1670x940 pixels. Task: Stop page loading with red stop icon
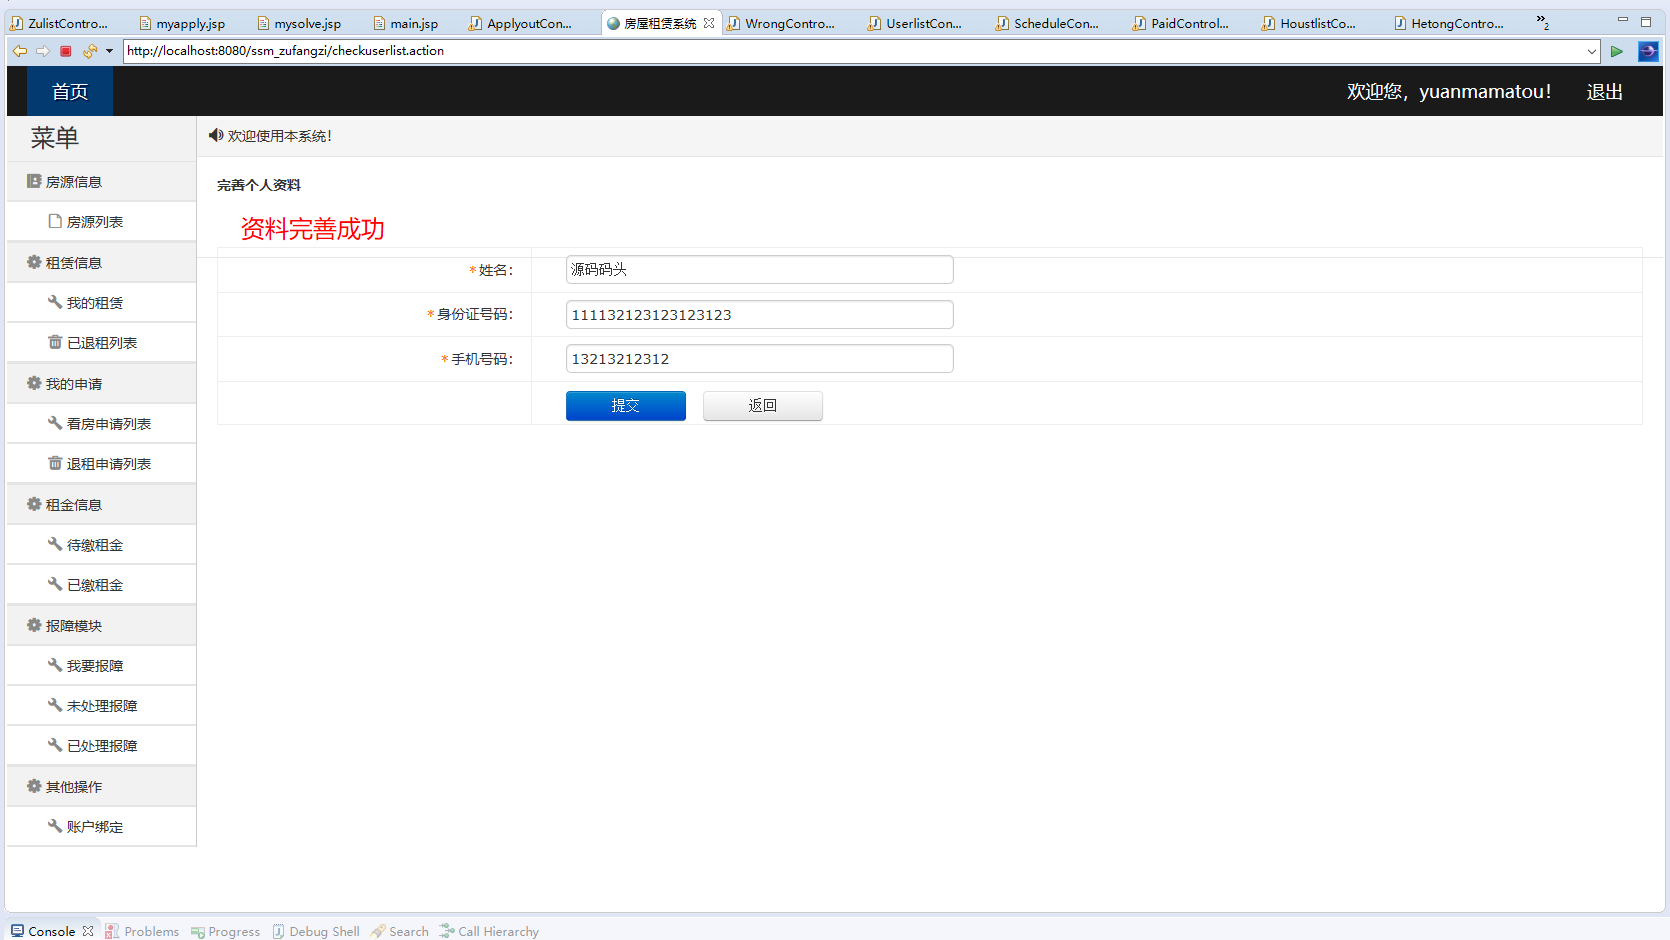tap(66, 51)
